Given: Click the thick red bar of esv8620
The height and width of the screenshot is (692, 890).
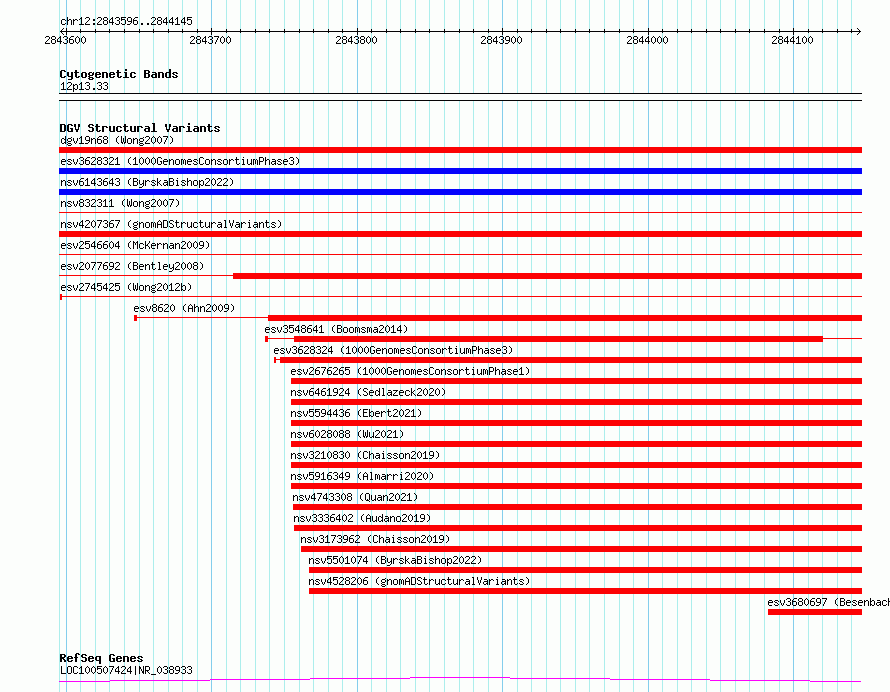Looking at the screenshot, I should point(565,318).
